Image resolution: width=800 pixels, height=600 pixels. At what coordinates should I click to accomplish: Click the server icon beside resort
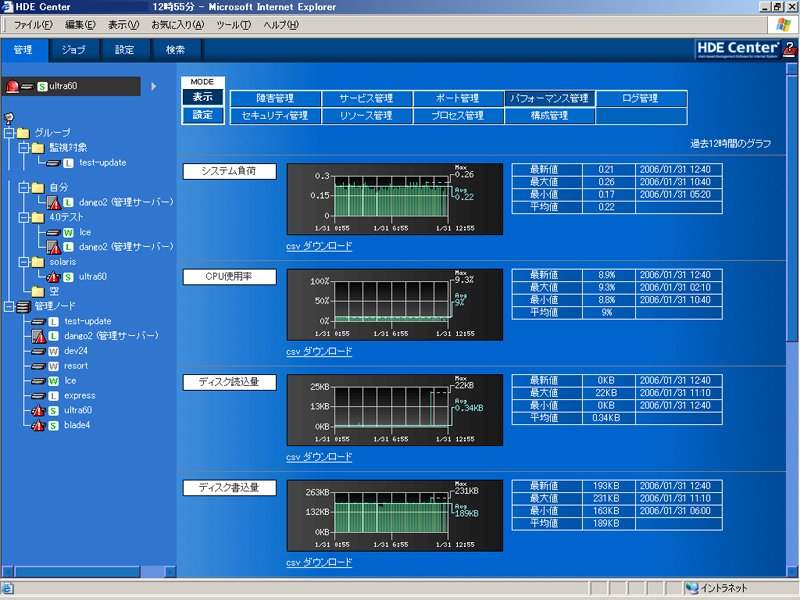point(38,366)
